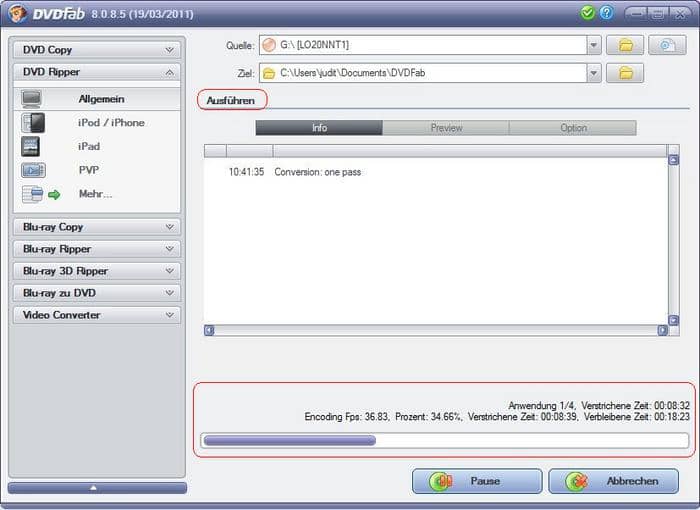Click 'Encoding Fps: 36.83' status text
Viewport: 700px width, 510px height.
(346, 417)
